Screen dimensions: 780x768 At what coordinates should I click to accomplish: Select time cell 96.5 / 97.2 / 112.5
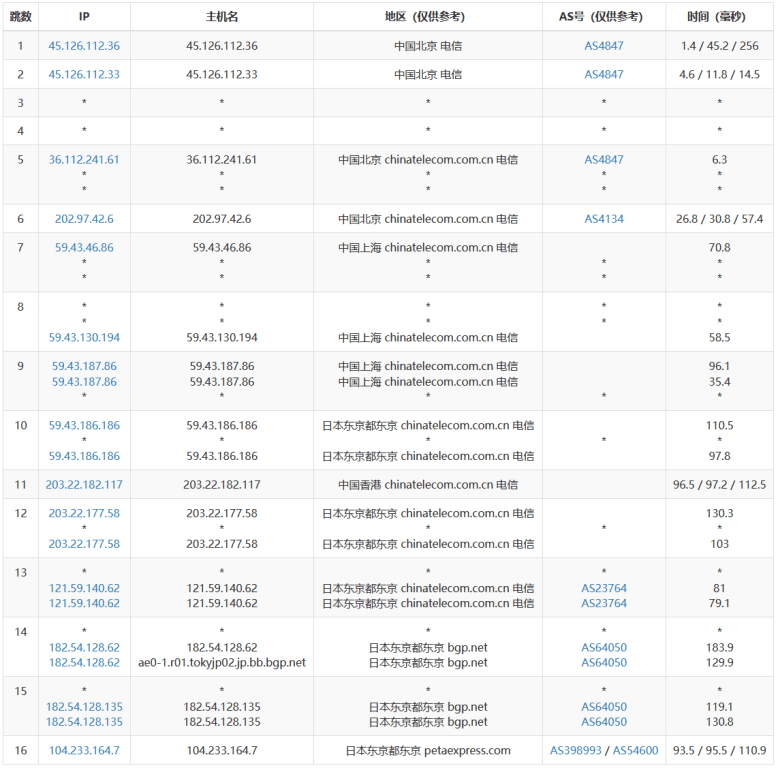coord(719,485)
